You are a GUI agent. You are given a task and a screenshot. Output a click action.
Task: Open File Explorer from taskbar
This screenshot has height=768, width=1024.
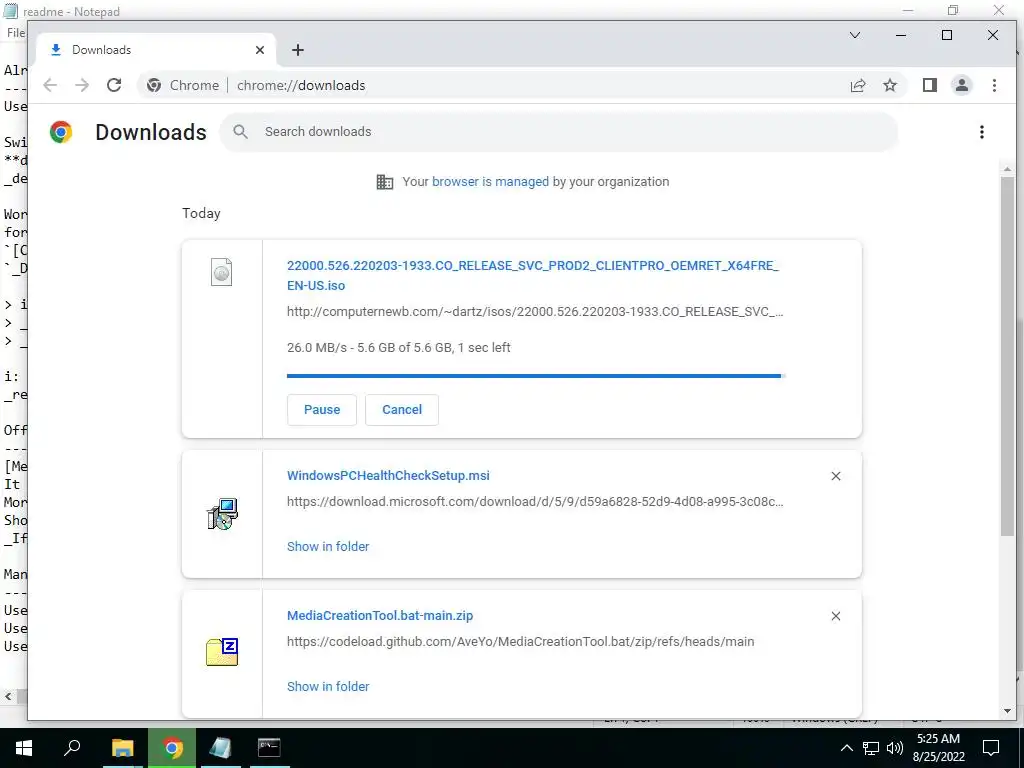(x=122, y=748)
